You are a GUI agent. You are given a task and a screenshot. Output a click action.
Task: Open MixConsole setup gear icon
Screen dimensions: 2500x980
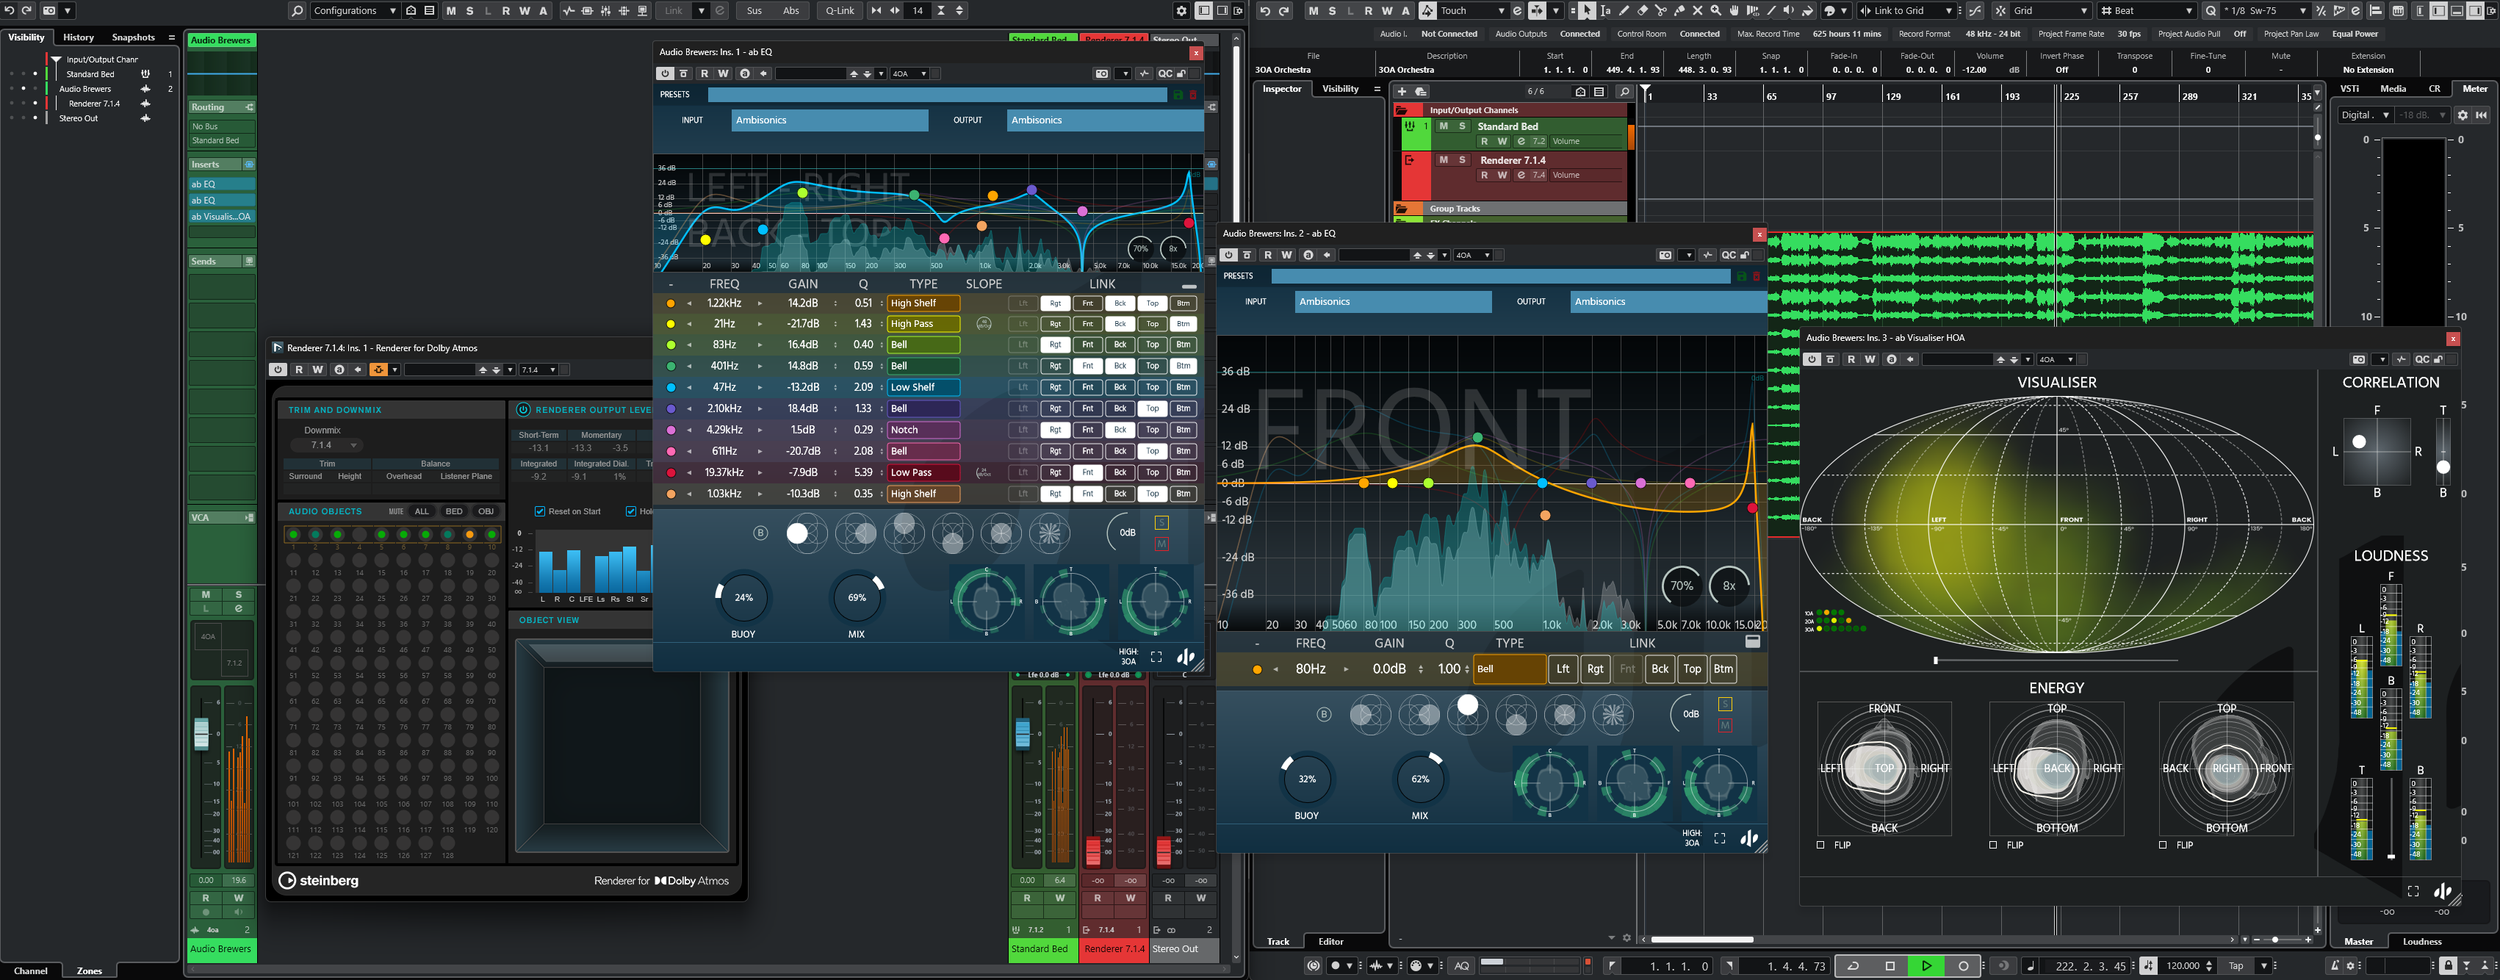[x=1181, y=10]
